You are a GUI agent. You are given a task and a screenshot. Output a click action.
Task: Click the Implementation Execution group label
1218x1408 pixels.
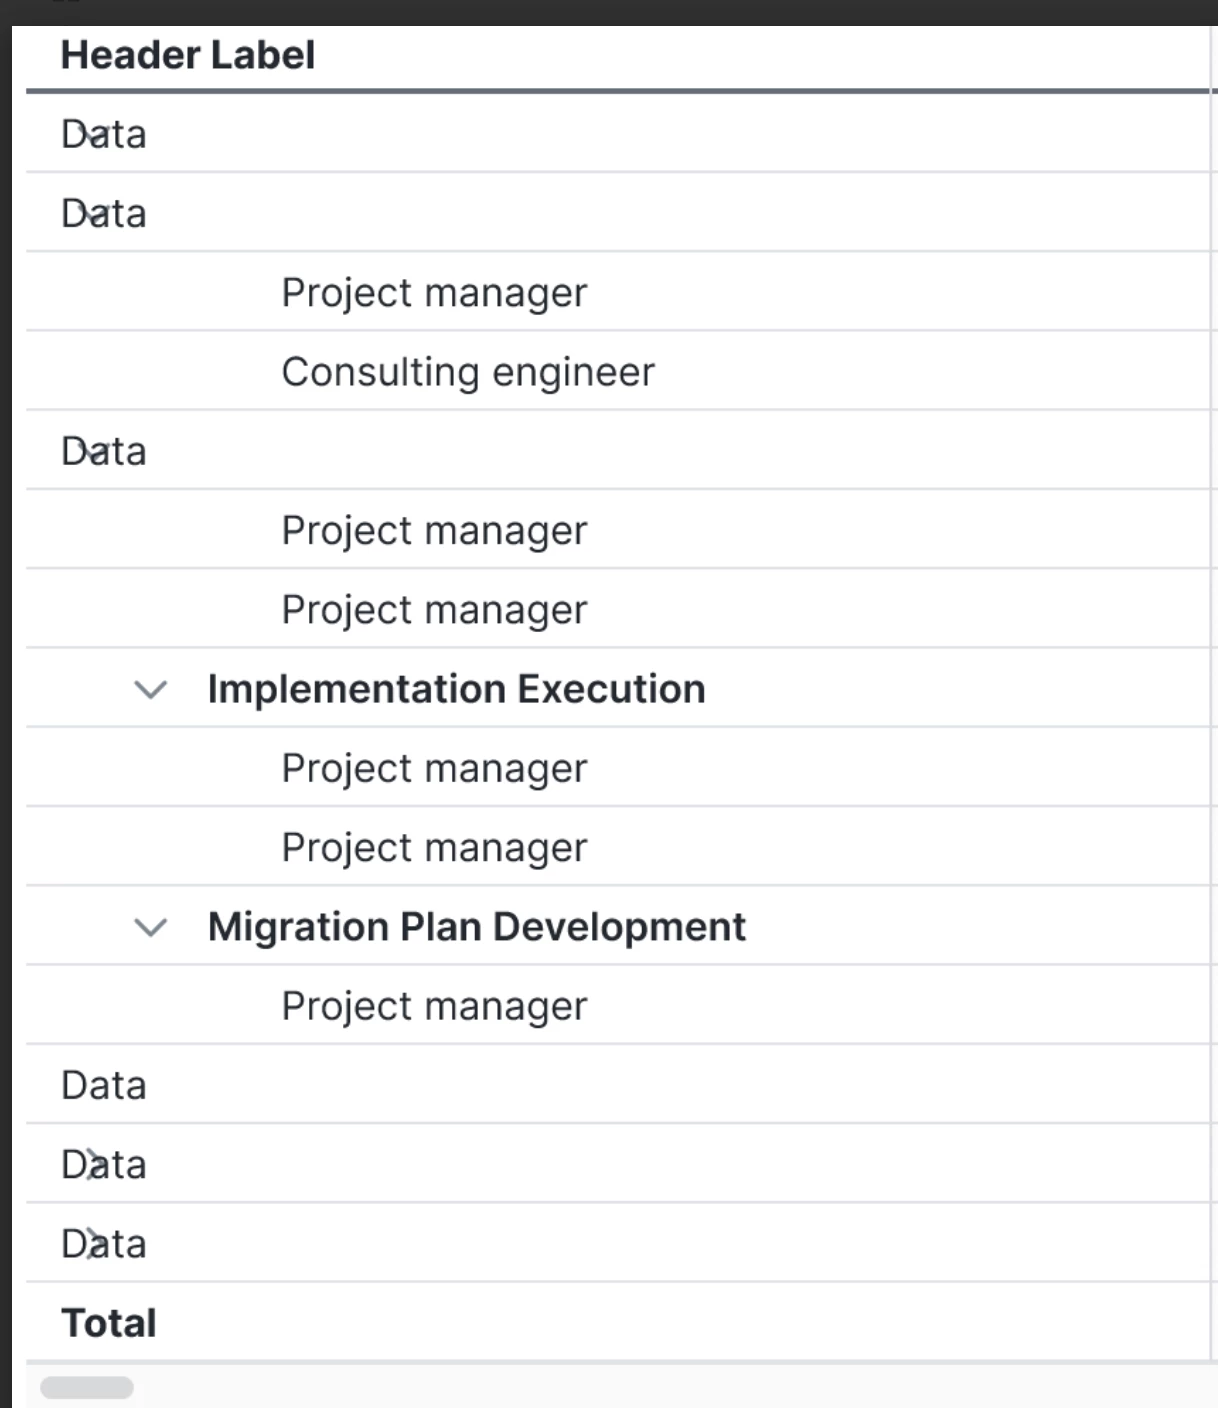456,690
